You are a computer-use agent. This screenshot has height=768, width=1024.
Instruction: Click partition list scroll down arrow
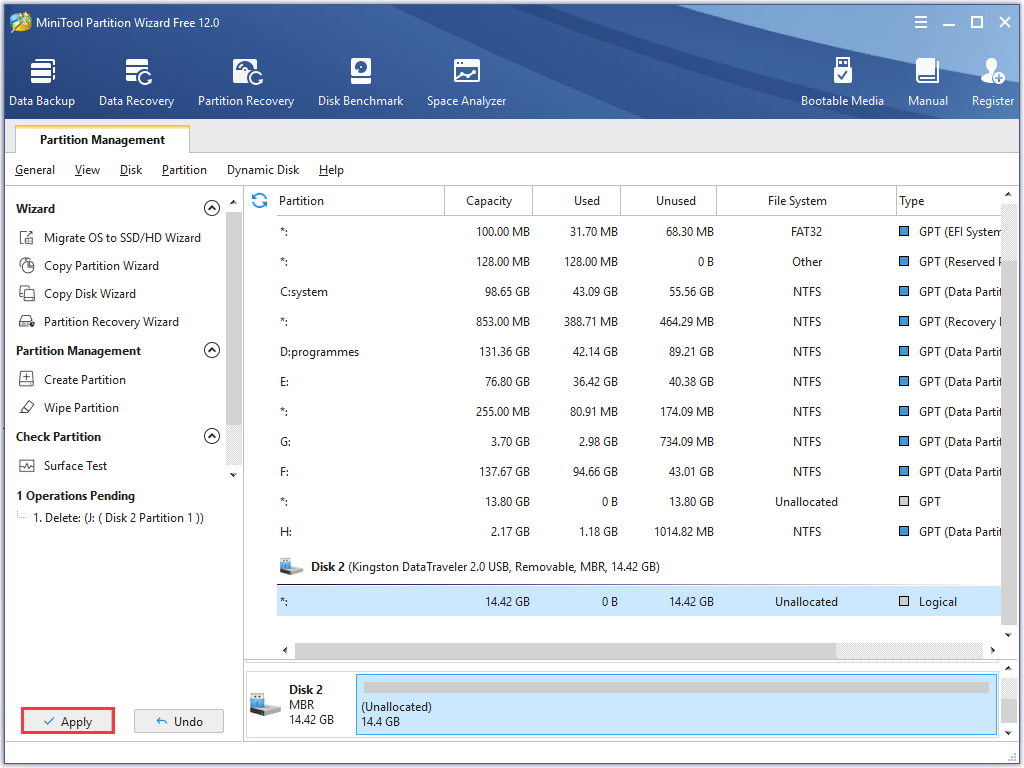pos(1008,635)
